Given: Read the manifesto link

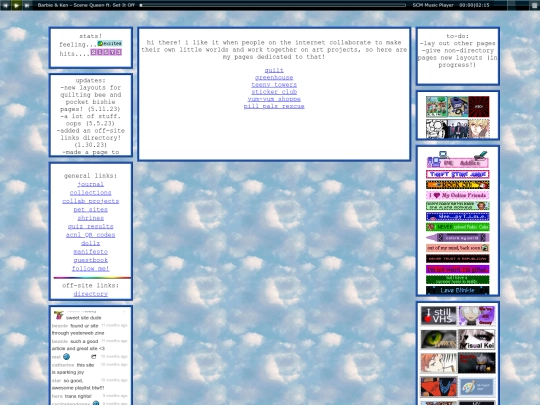Looking at the screenshot, I should point(91,252).
